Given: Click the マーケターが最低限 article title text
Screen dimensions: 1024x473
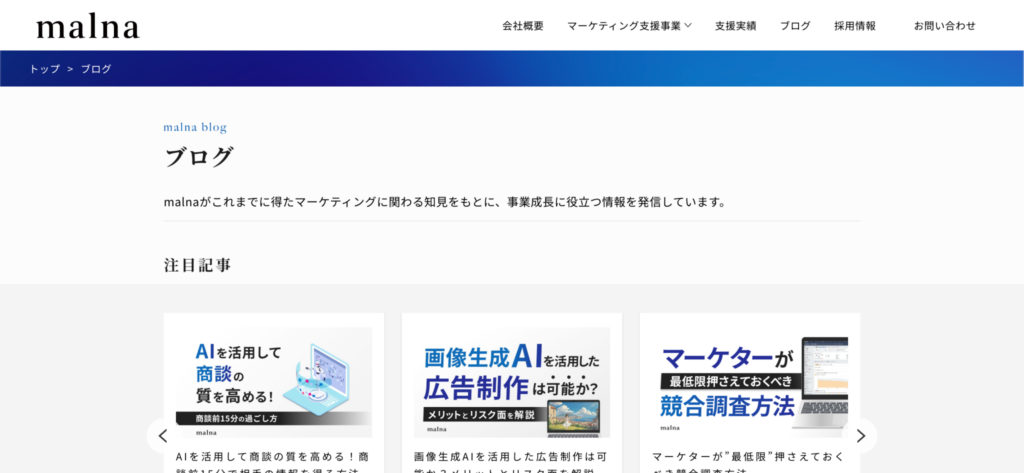Looking at the screenshot, I should 749,456.
